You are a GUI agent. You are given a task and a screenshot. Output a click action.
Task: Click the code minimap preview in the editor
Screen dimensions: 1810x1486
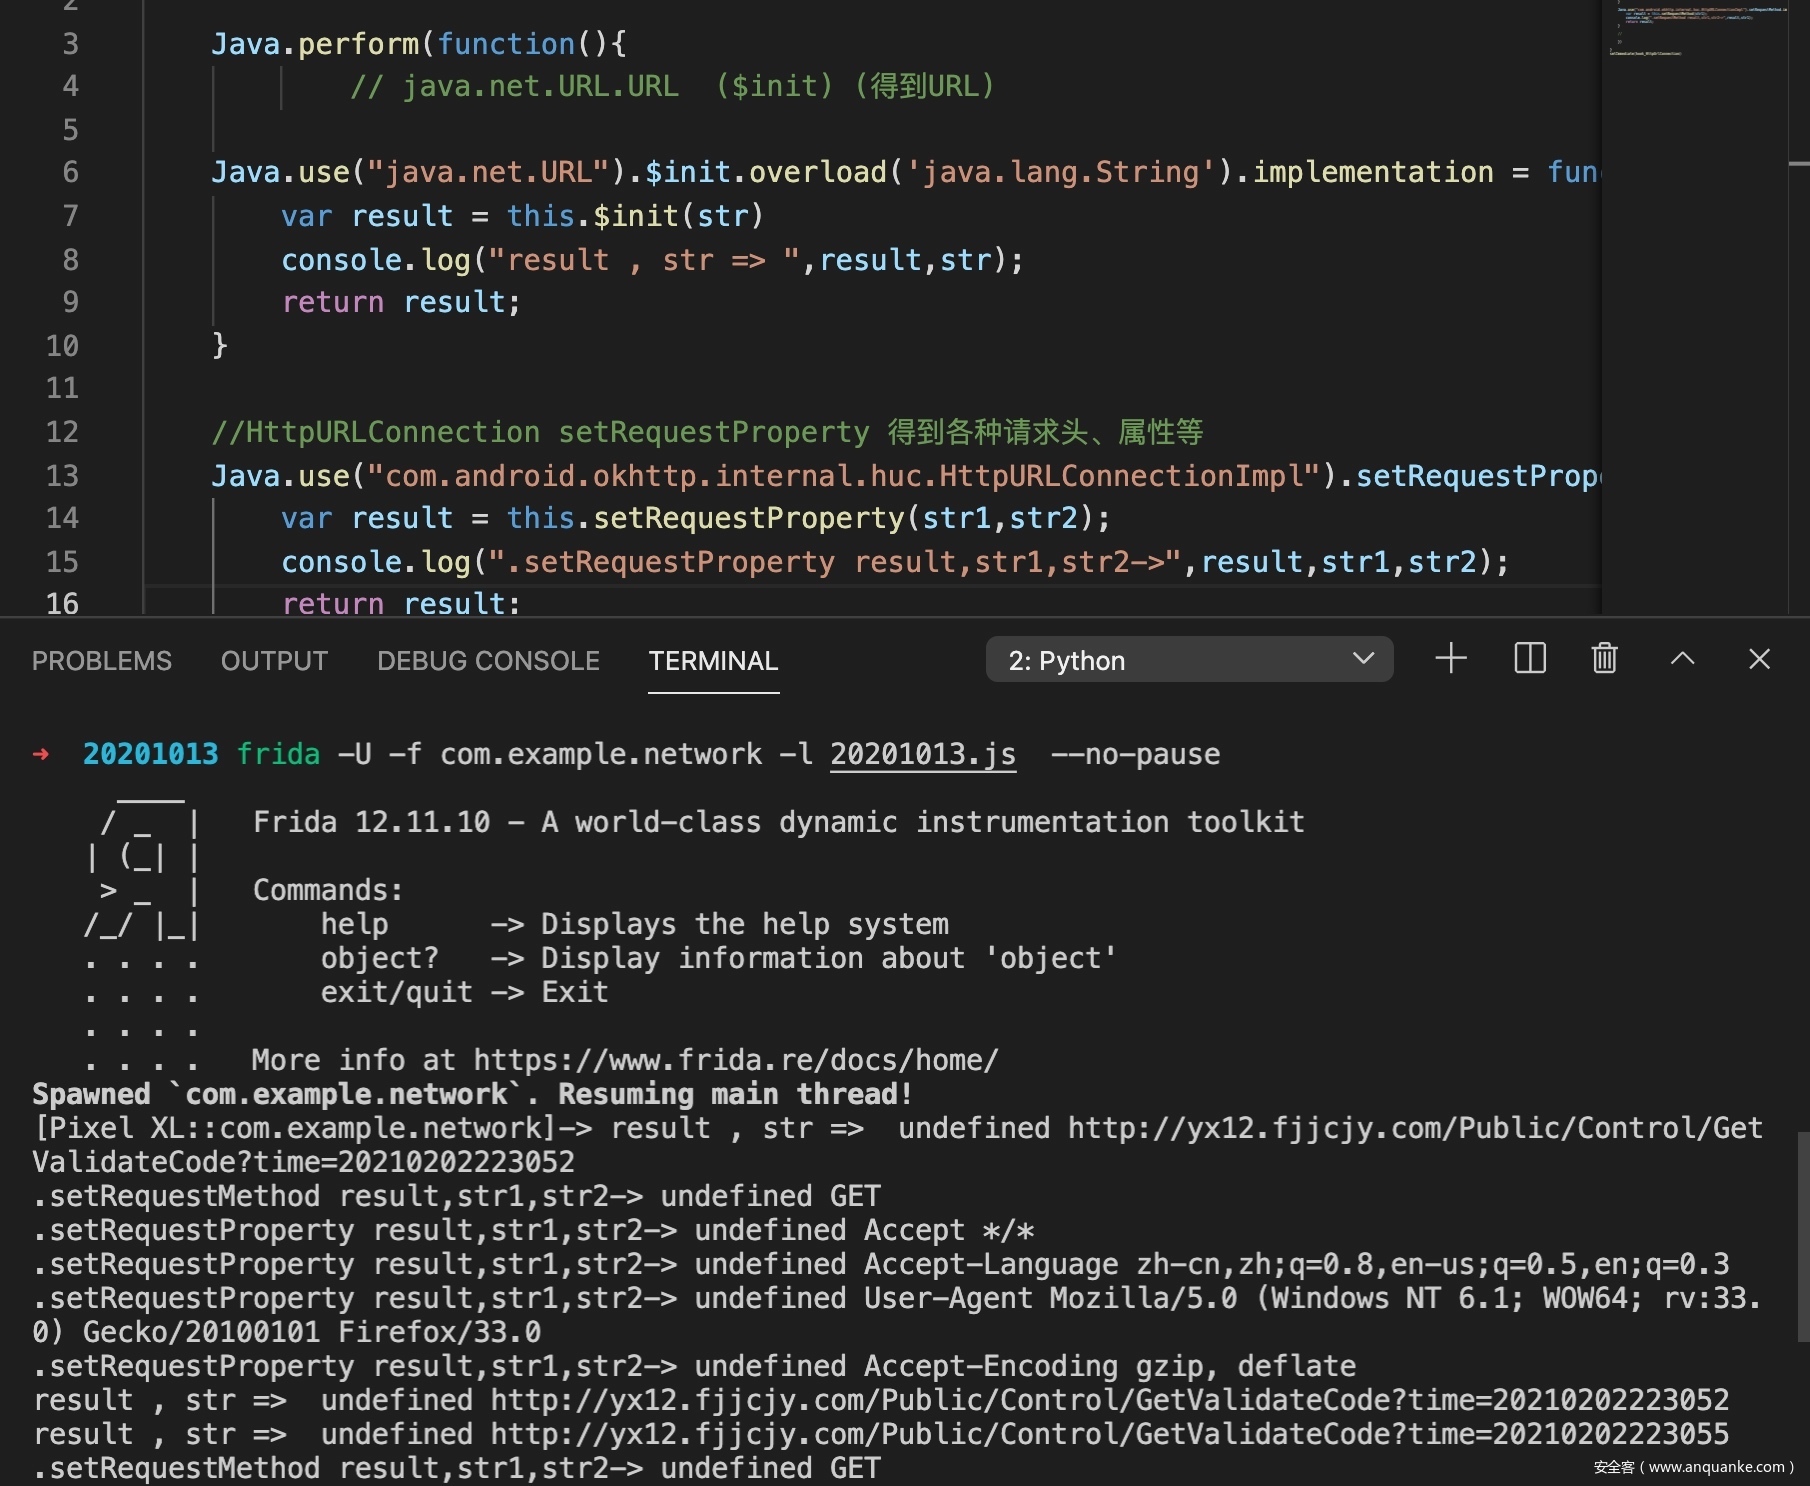click(1696, 30)
